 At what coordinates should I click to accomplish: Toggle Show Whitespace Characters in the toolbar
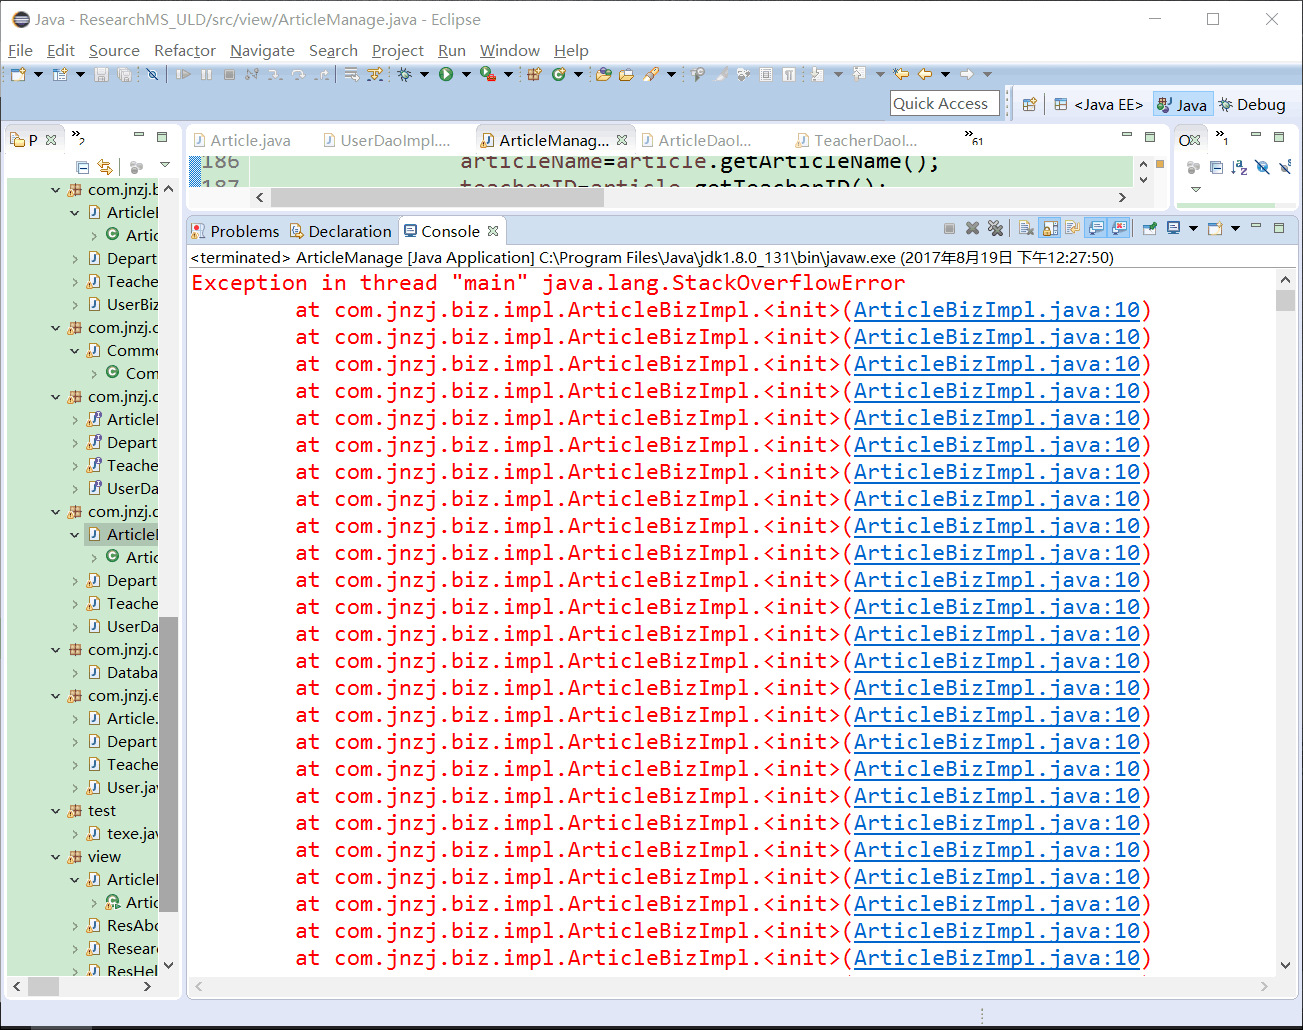[x=789, y=74]
